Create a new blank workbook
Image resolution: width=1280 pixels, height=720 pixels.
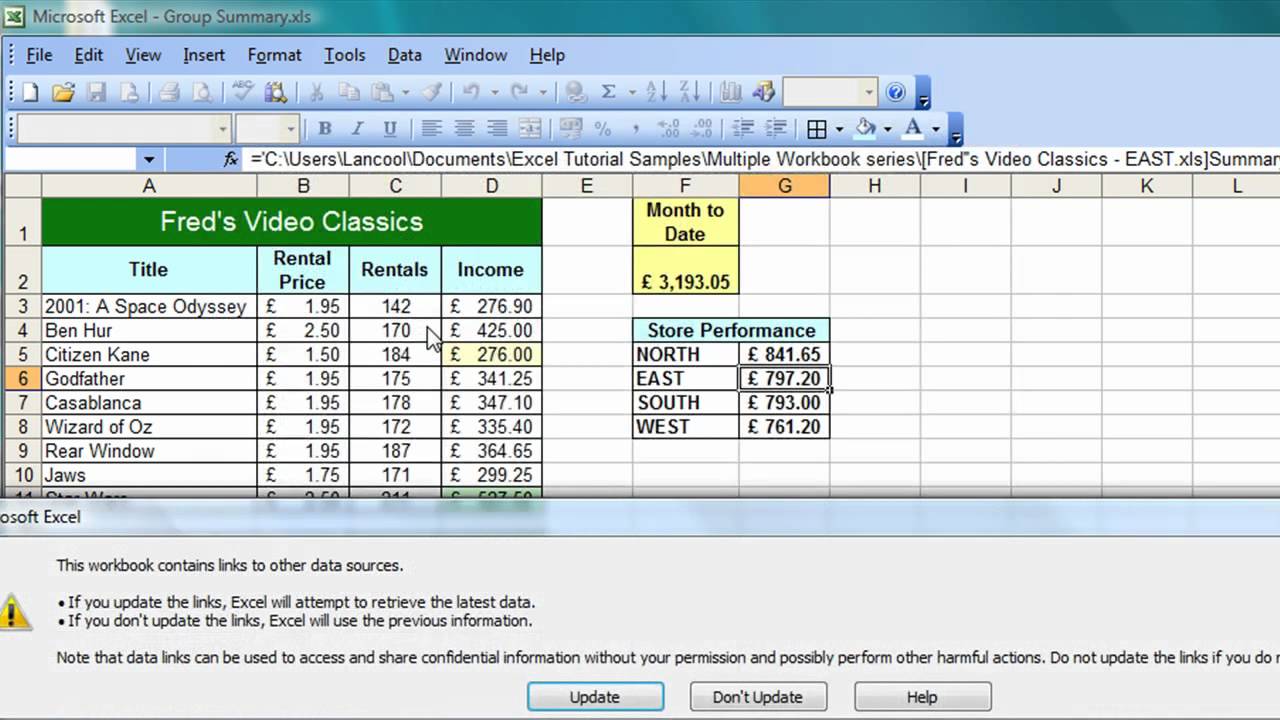(31, 93)
